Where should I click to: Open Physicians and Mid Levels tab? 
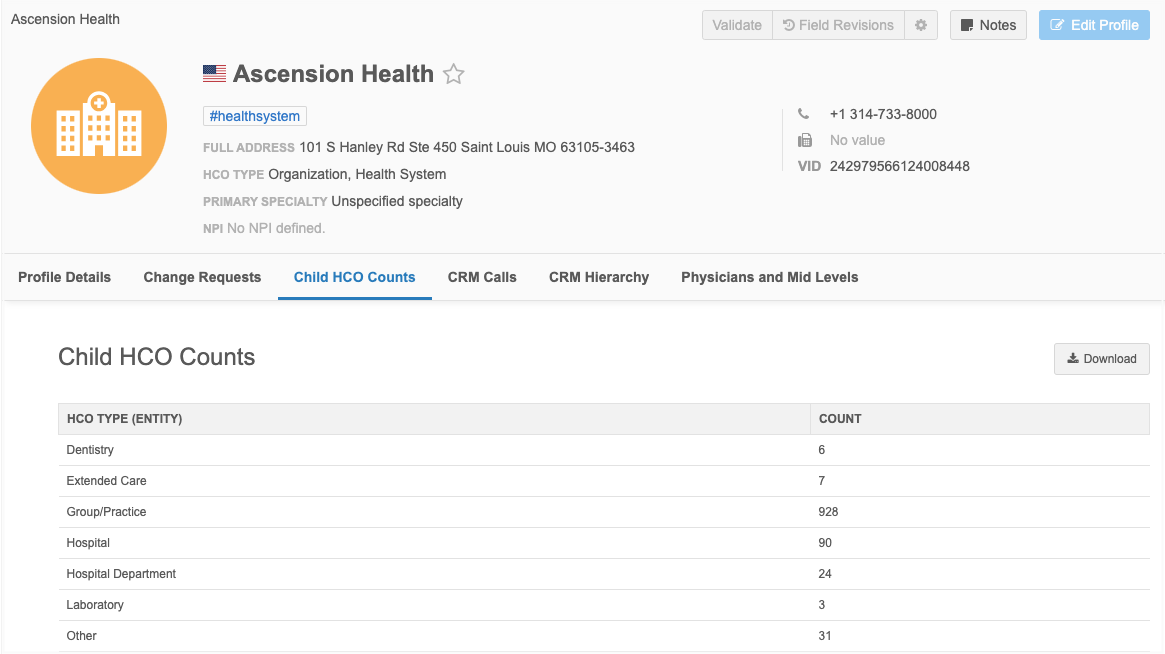tap(769, 277)
